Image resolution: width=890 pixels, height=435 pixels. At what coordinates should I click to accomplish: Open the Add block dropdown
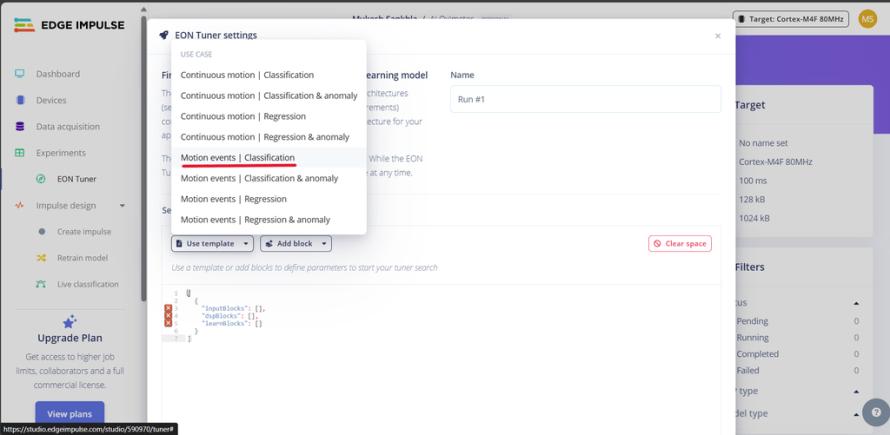(296, 244)
